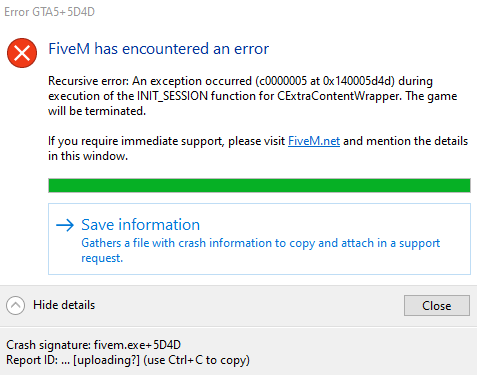Image resolution: width=477 pixels, height=375 pixels.
Task: Click the Gathers a file with crash information description
Action: [260, 250]
